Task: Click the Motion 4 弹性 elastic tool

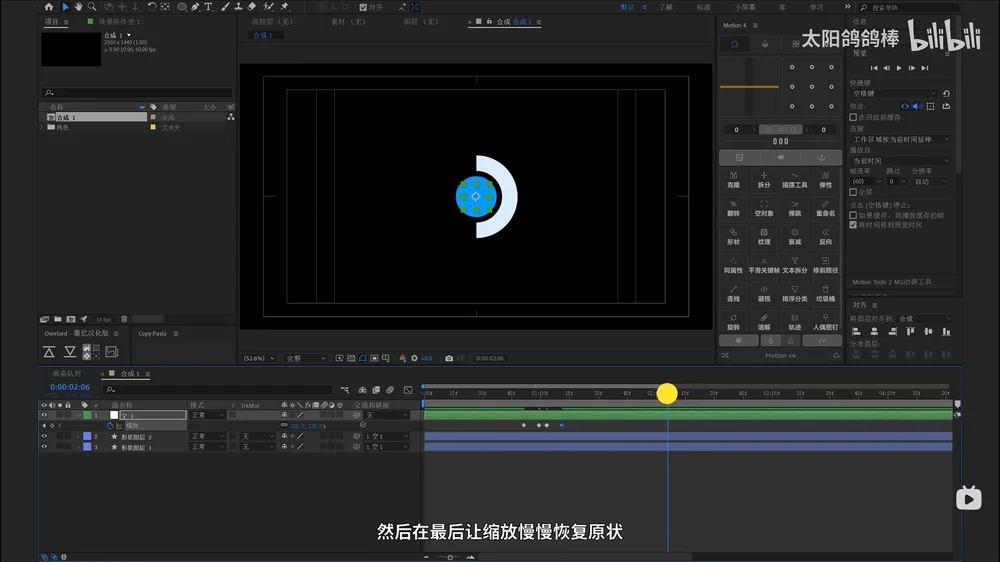Action: tap(825, 179)
